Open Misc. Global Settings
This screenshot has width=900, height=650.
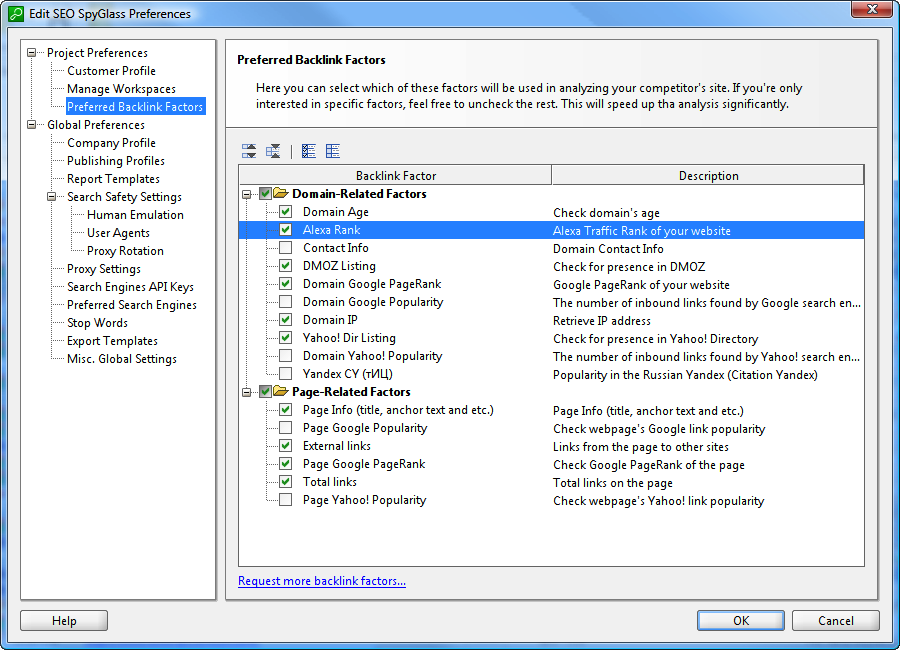(122, 358)
